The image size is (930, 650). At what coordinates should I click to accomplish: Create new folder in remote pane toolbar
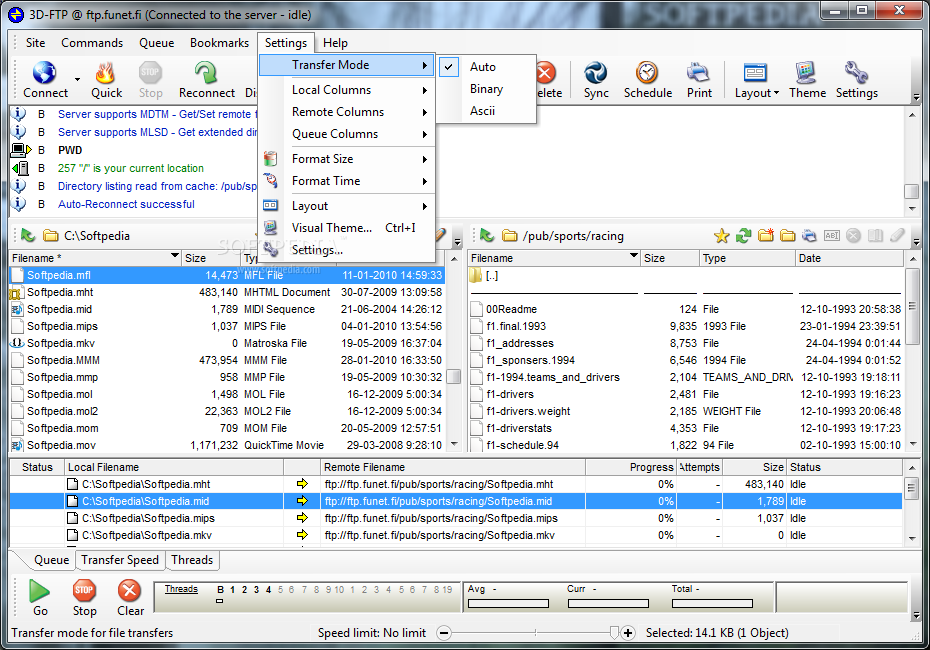(766, 235)
